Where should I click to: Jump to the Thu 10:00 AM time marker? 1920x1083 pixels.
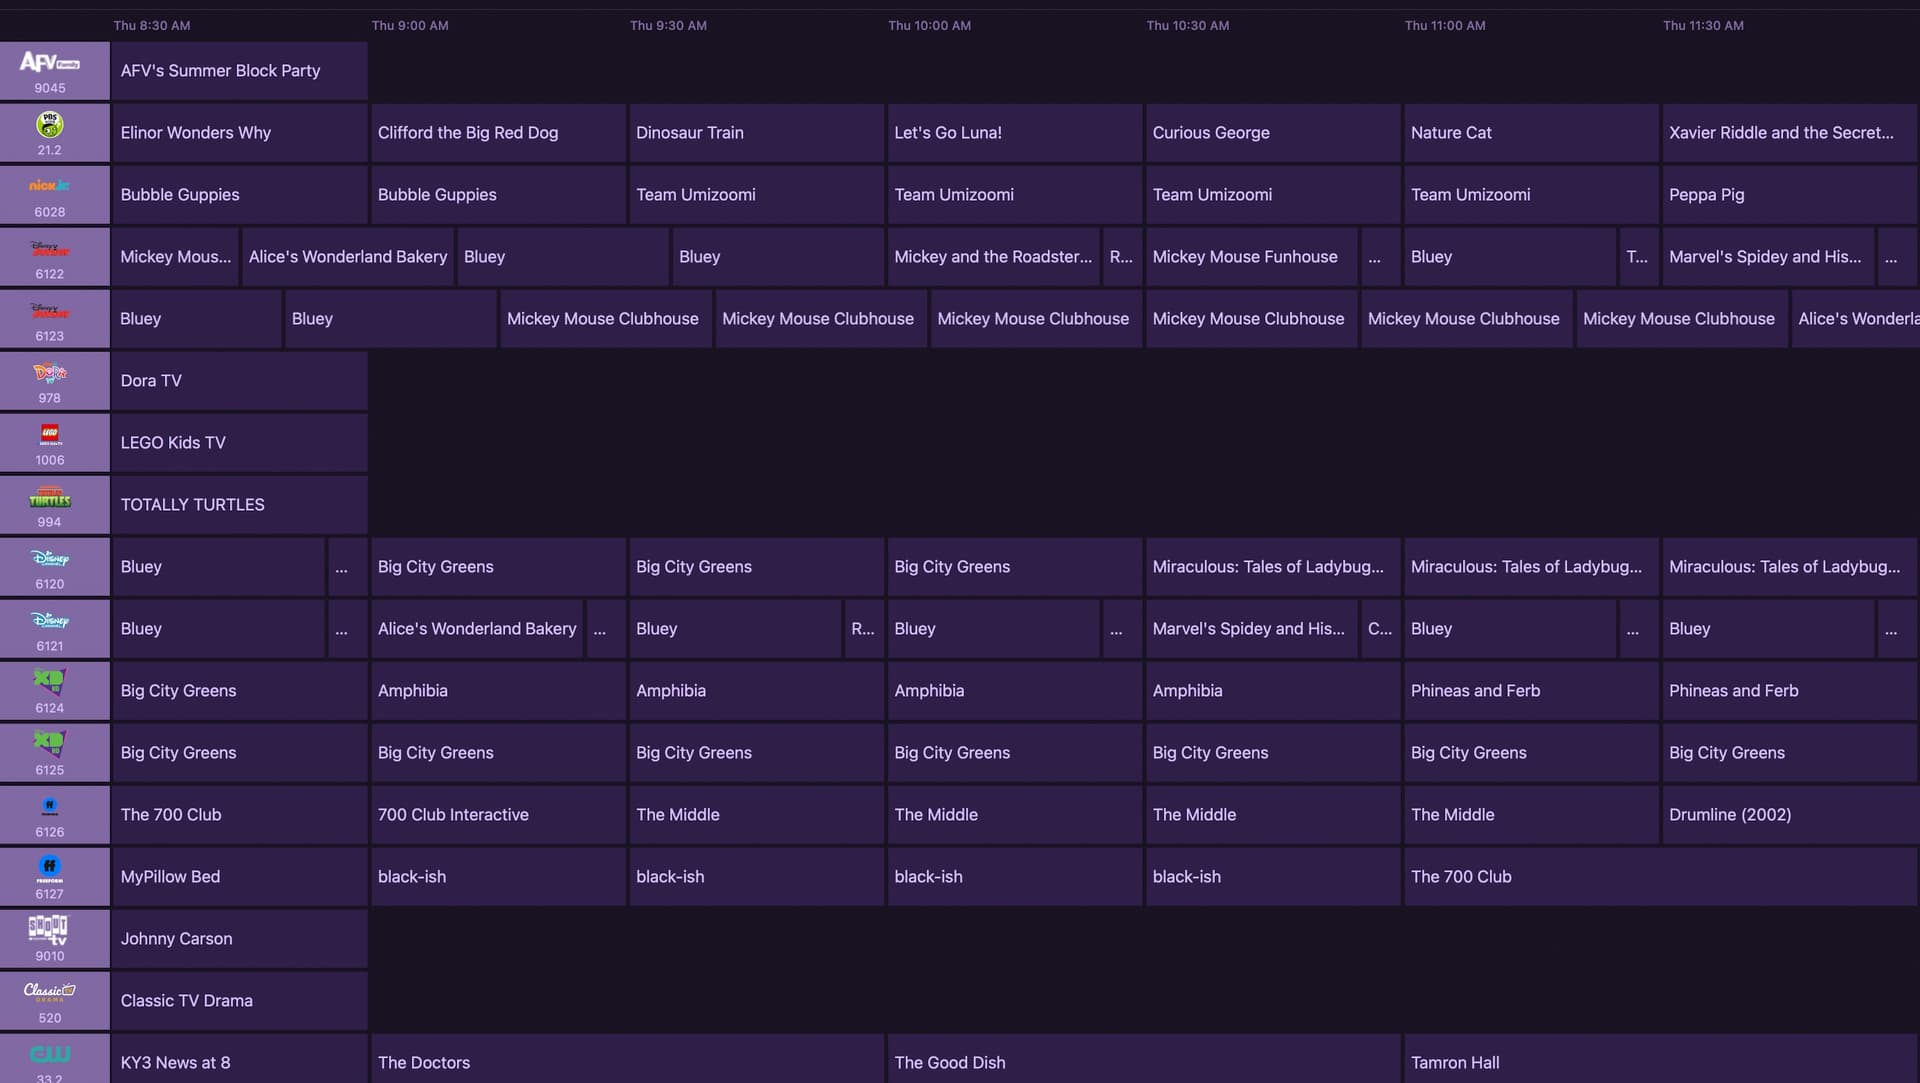(x=929, y=26)
